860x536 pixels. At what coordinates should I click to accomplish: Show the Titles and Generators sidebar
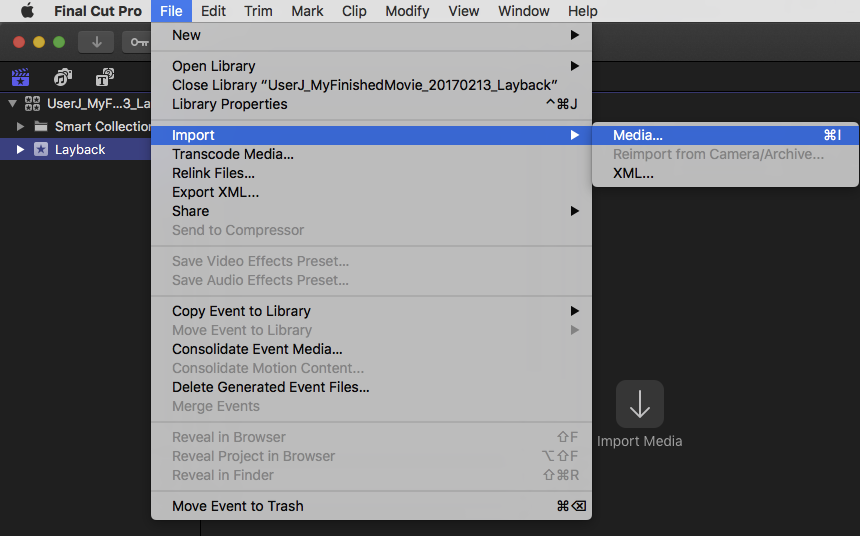[105, 77]
